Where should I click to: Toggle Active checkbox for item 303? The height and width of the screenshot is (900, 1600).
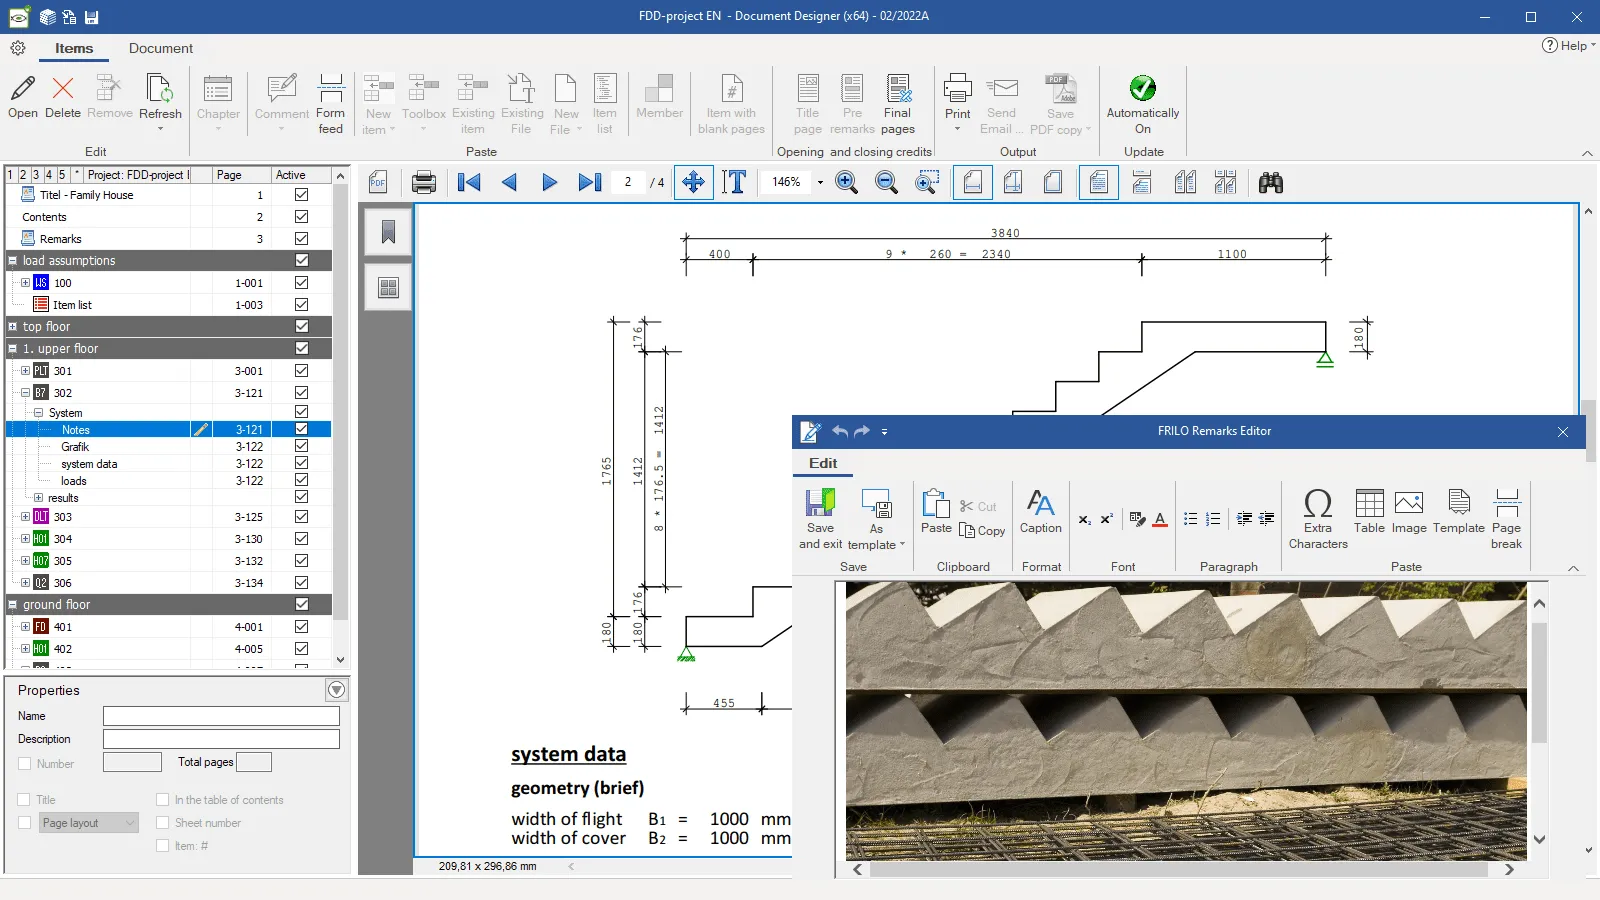(301, 517)
